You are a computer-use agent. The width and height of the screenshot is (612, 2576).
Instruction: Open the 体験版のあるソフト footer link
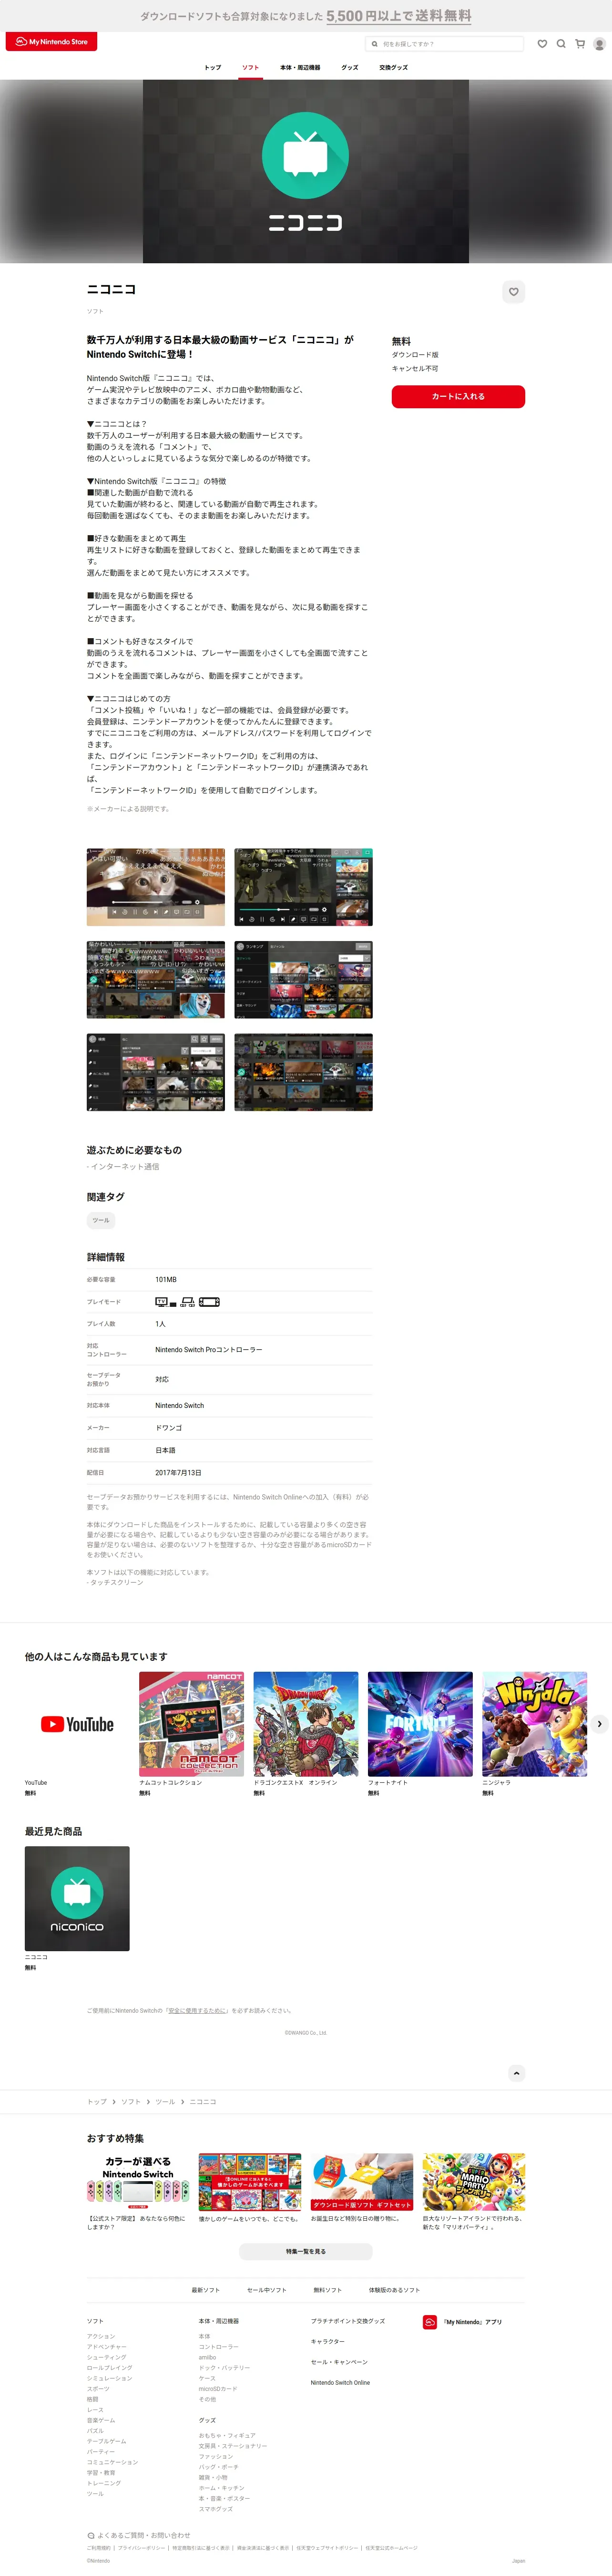[x=394, y=2290]
